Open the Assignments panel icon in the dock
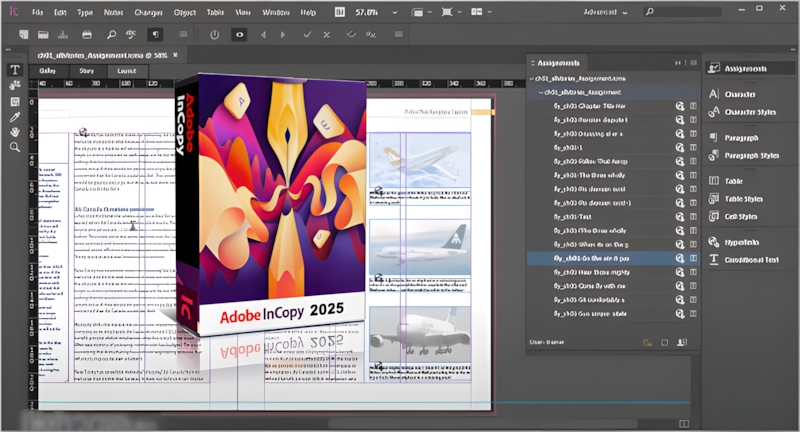 (x=714, y=68)
